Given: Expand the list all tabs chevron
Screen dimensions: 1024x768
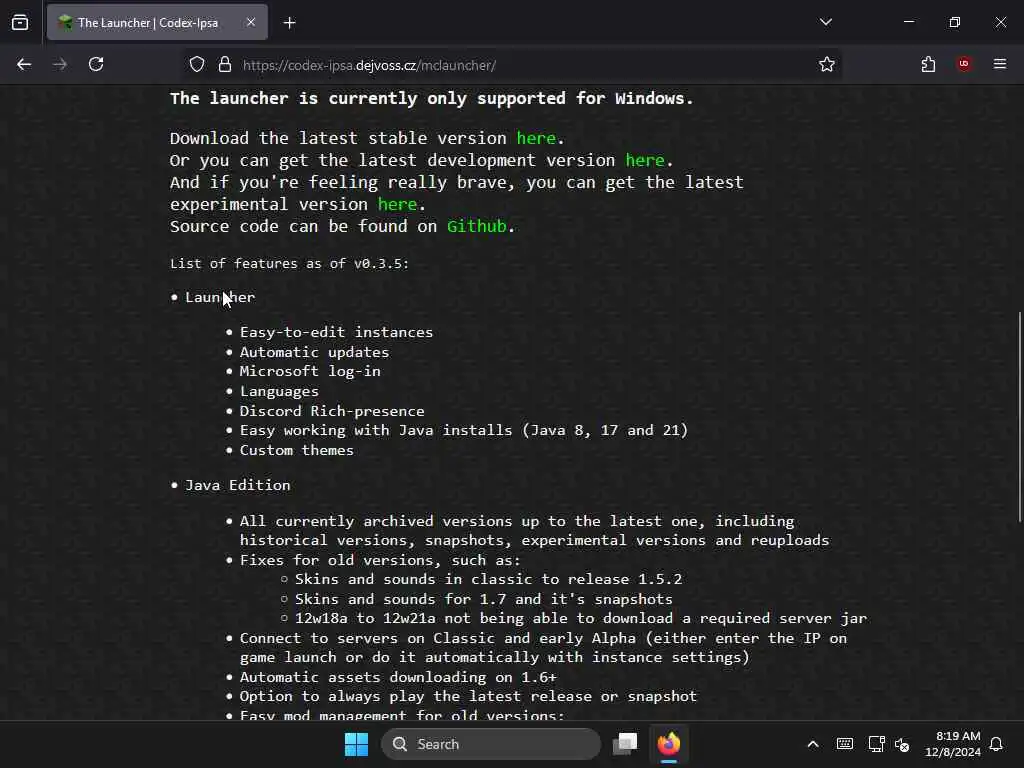Looking at the screenshot, I should 826,22.
